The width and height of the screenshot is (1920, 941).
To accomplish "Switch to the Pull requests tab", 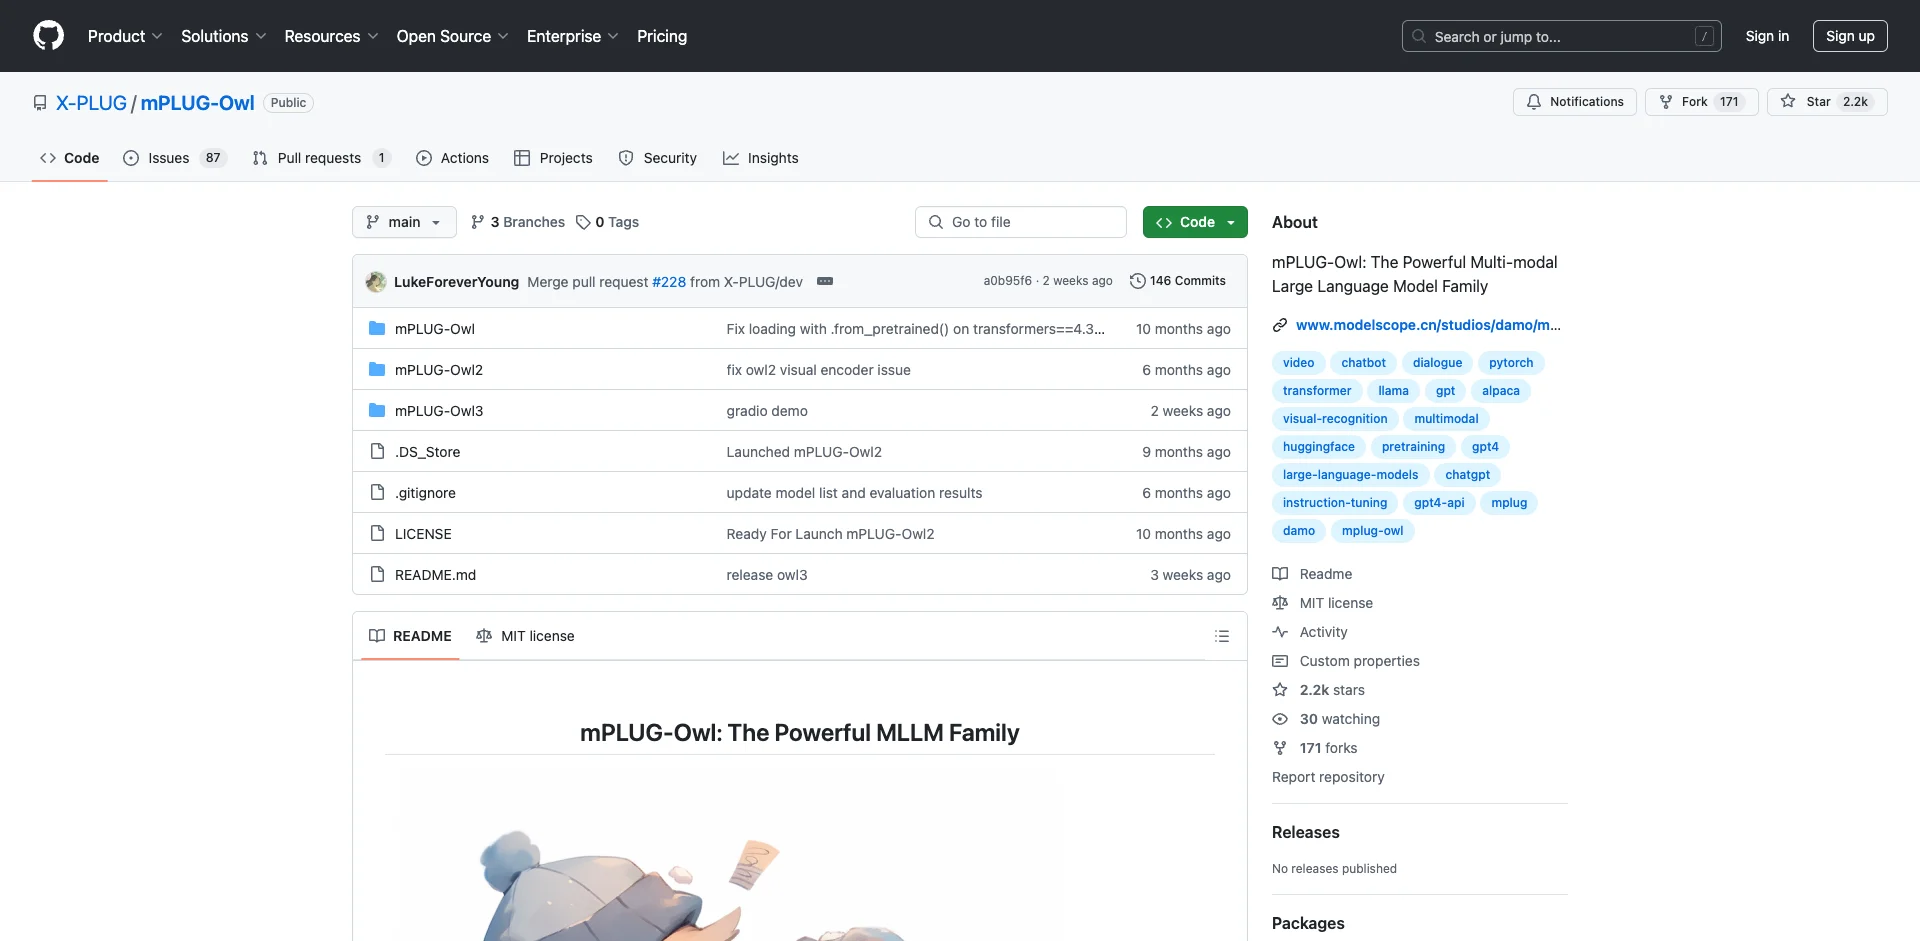I will 320,158.
